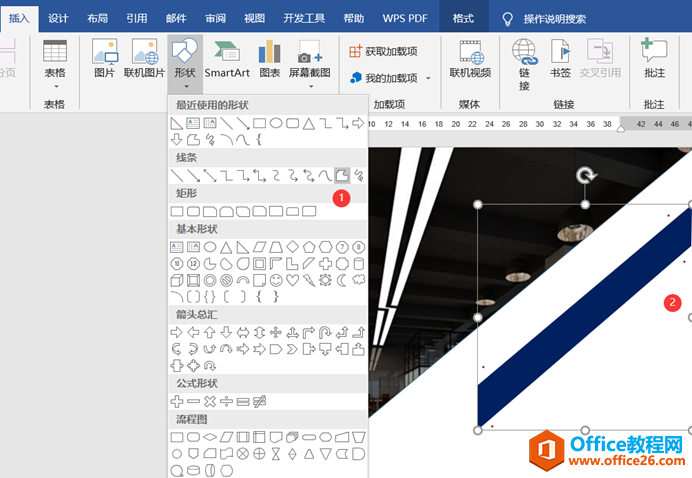Open the 表格 table insert button

pyautogui.click(x=55, y=64)
